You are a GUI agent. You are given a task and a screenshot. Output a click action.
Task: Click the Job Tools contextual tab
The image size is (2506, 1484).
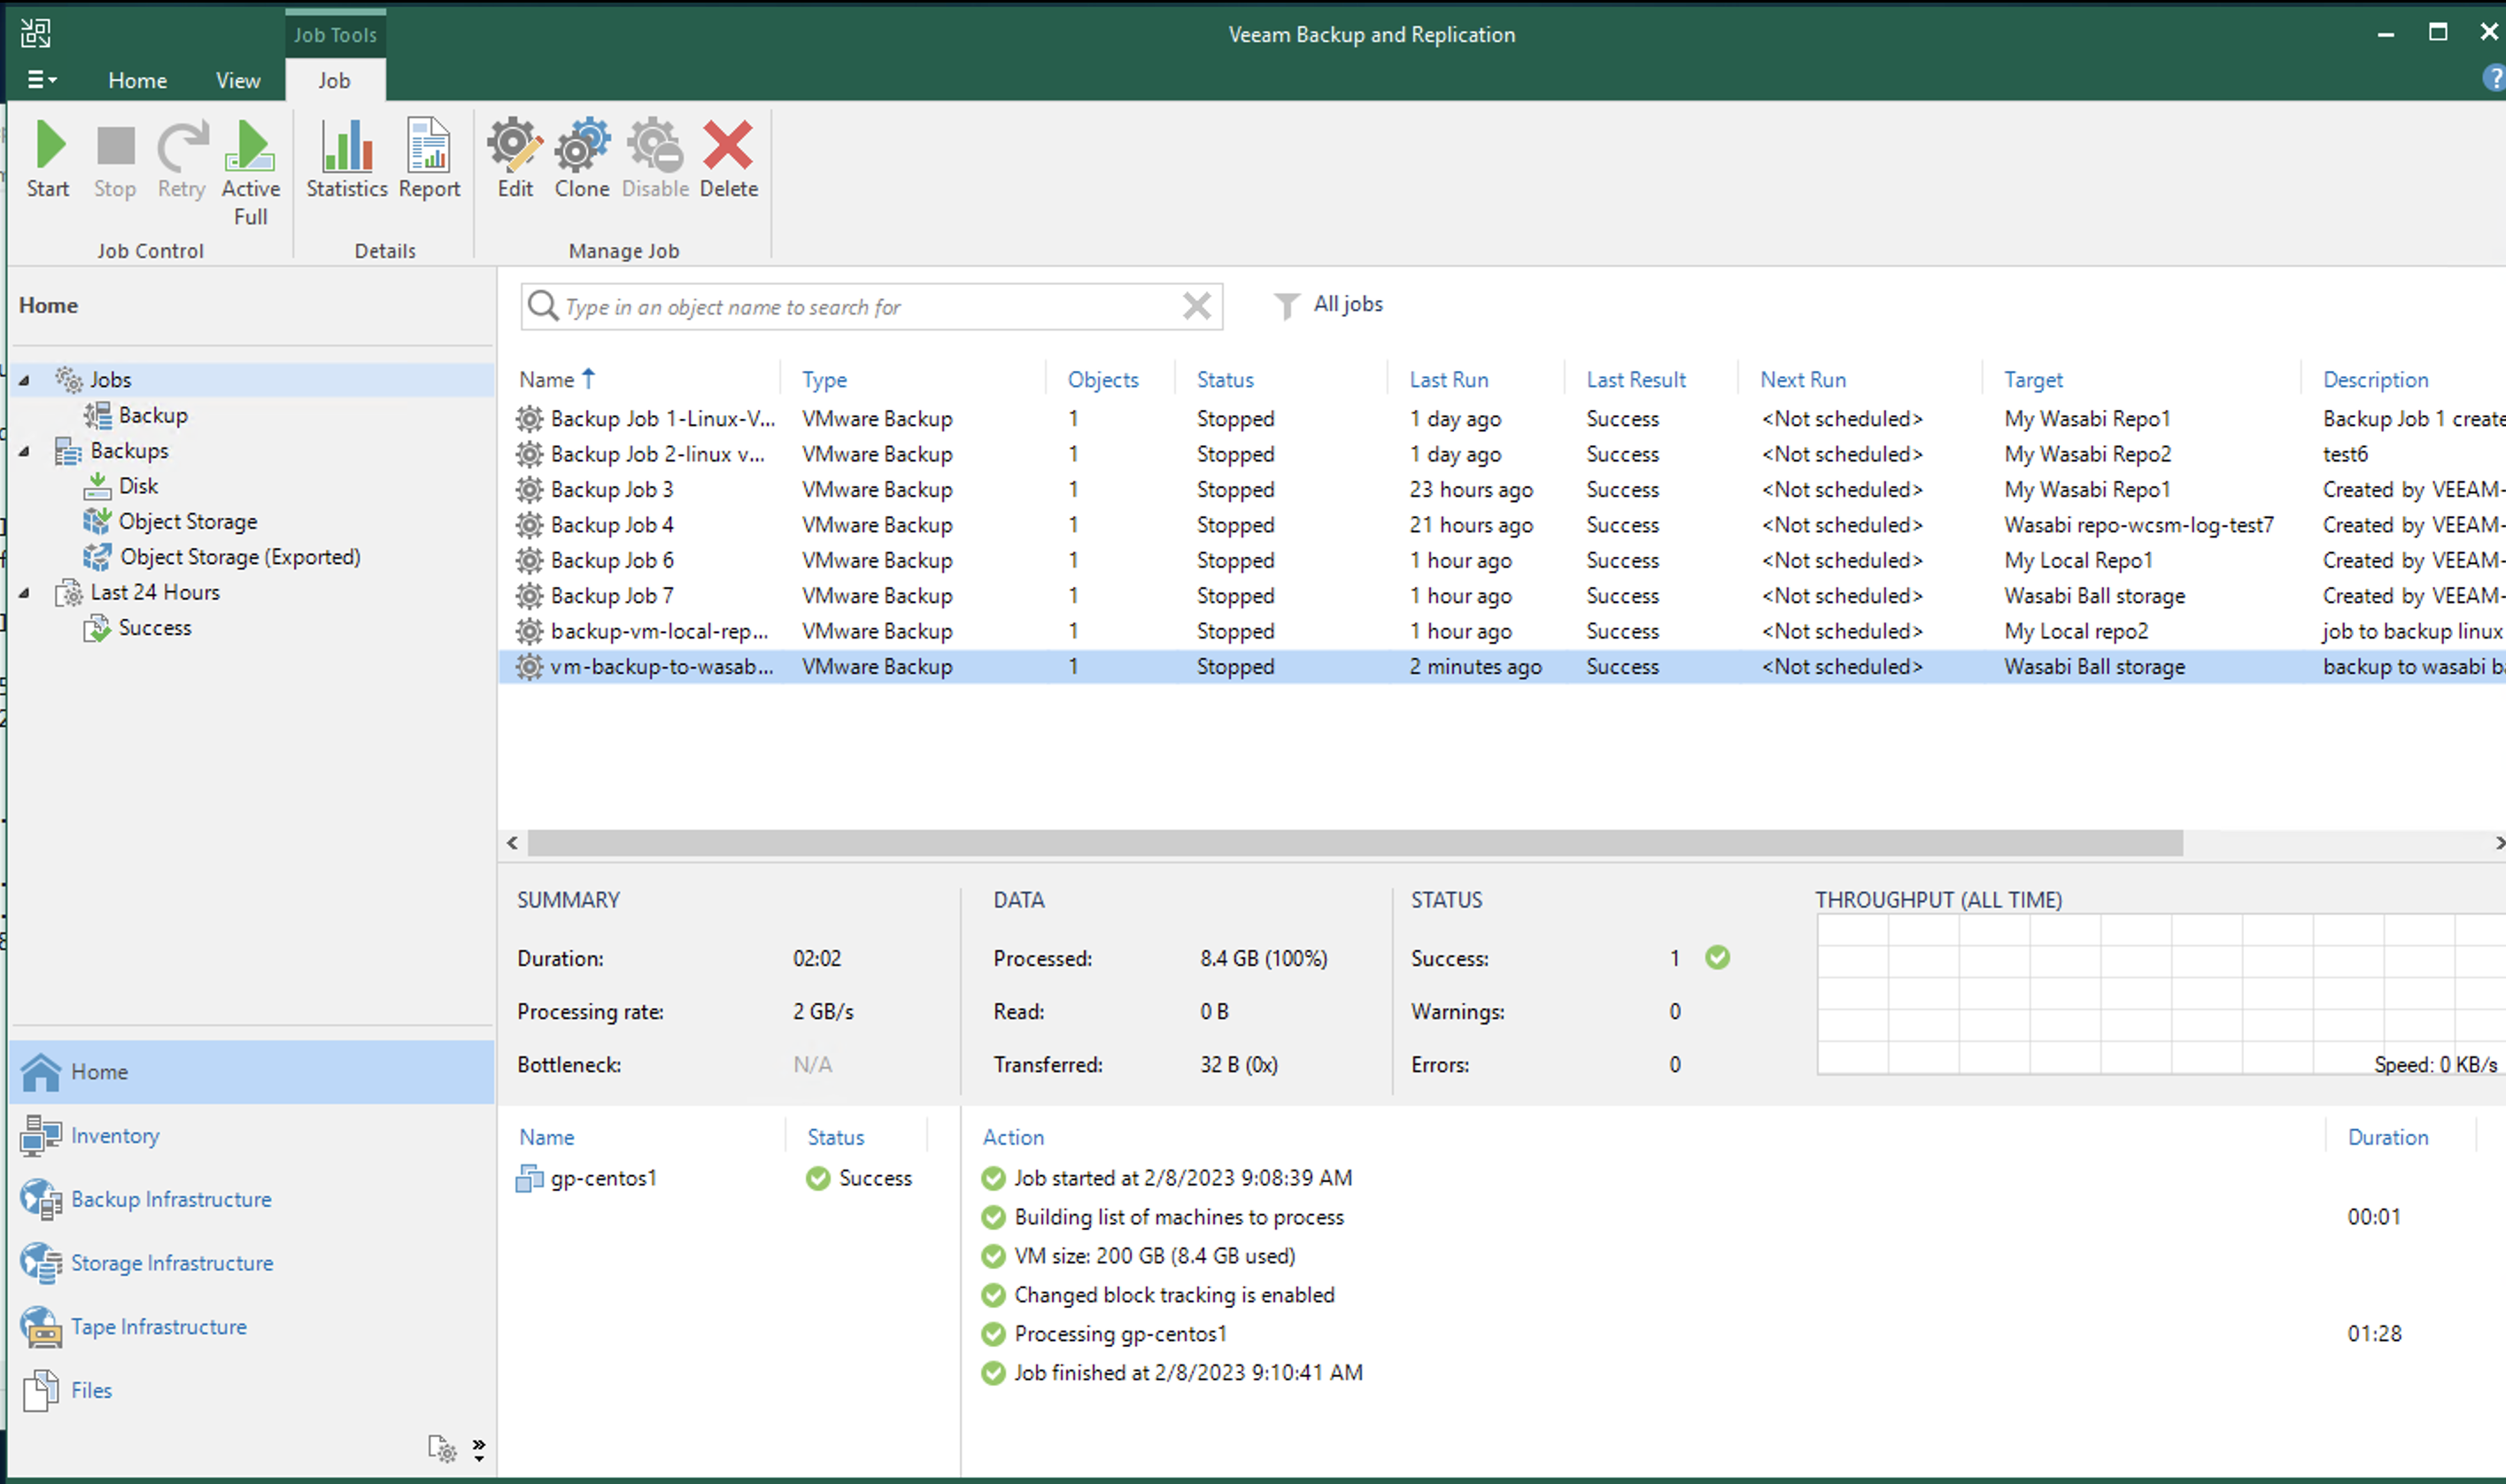335,34
